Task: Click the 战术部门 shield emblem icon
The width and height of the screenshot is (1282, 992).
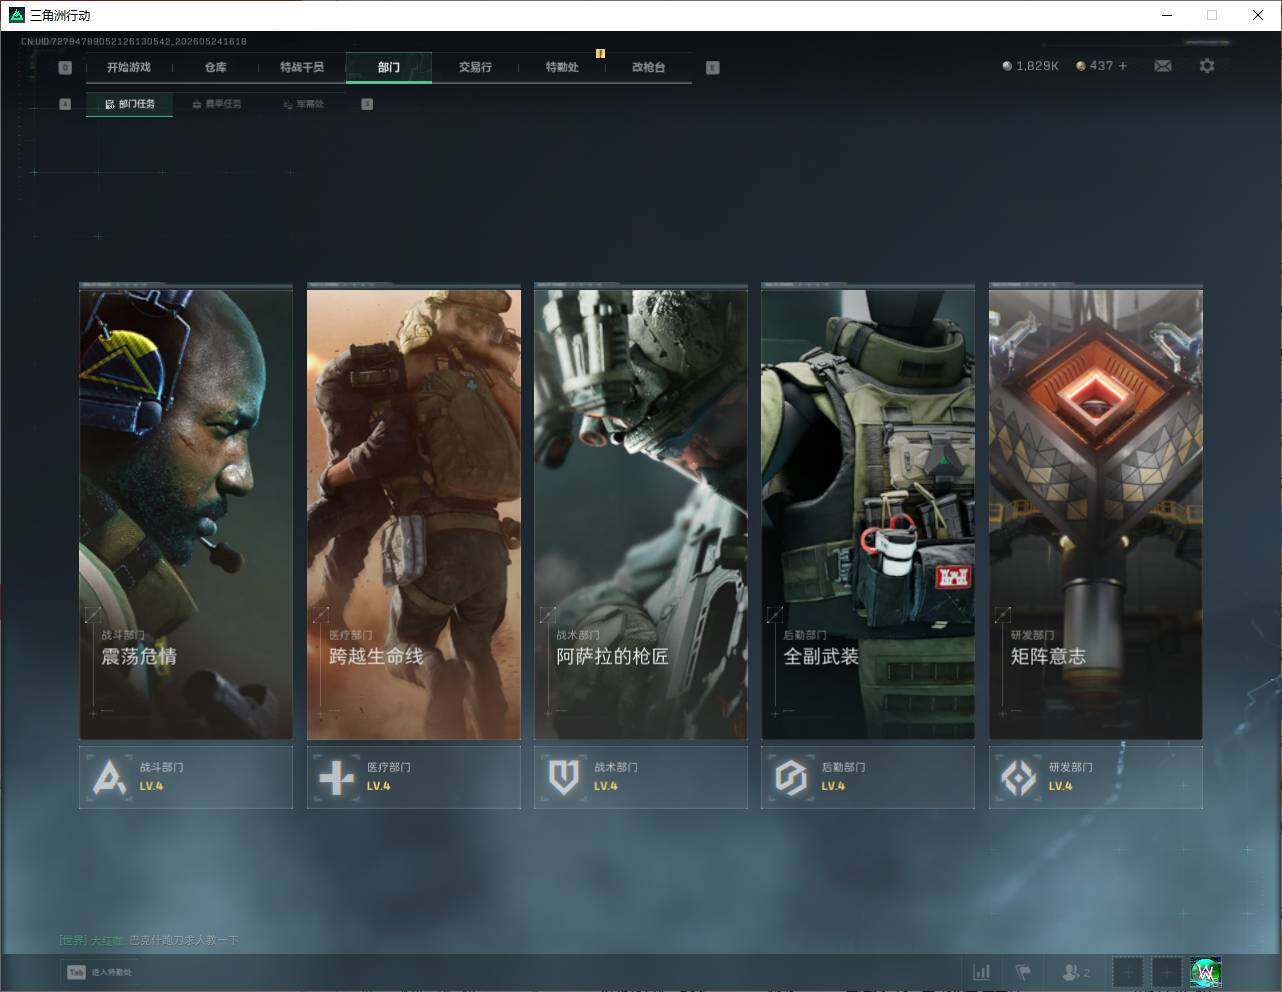Action: 564,777
